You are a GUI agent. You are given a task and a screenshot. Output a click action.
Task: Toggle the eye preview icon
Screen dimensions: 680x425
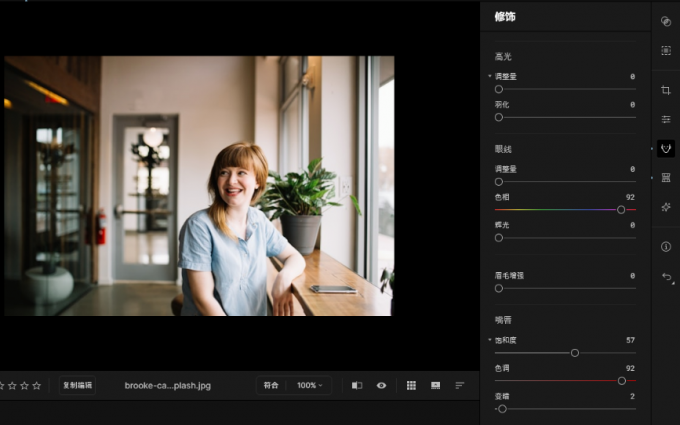381,385
